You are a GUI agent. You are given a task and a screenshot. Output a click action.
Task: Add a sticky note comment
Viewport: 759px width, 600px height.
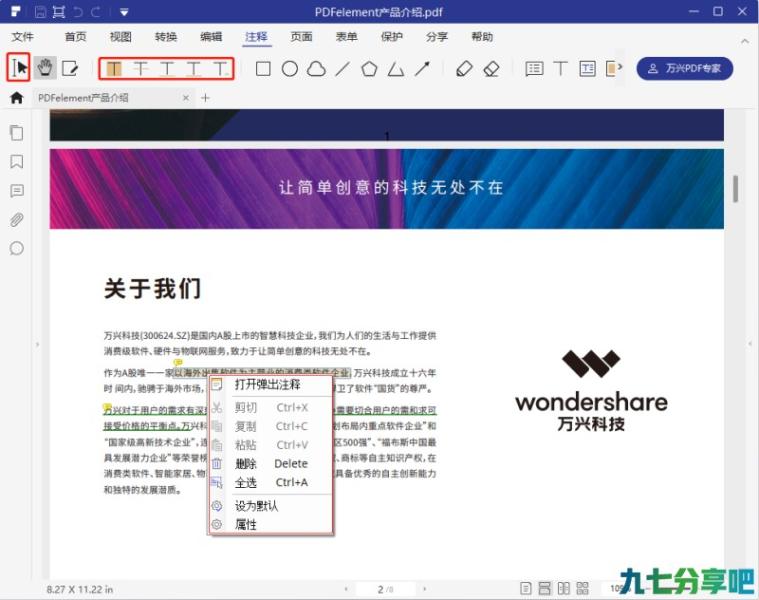point(534,69)
